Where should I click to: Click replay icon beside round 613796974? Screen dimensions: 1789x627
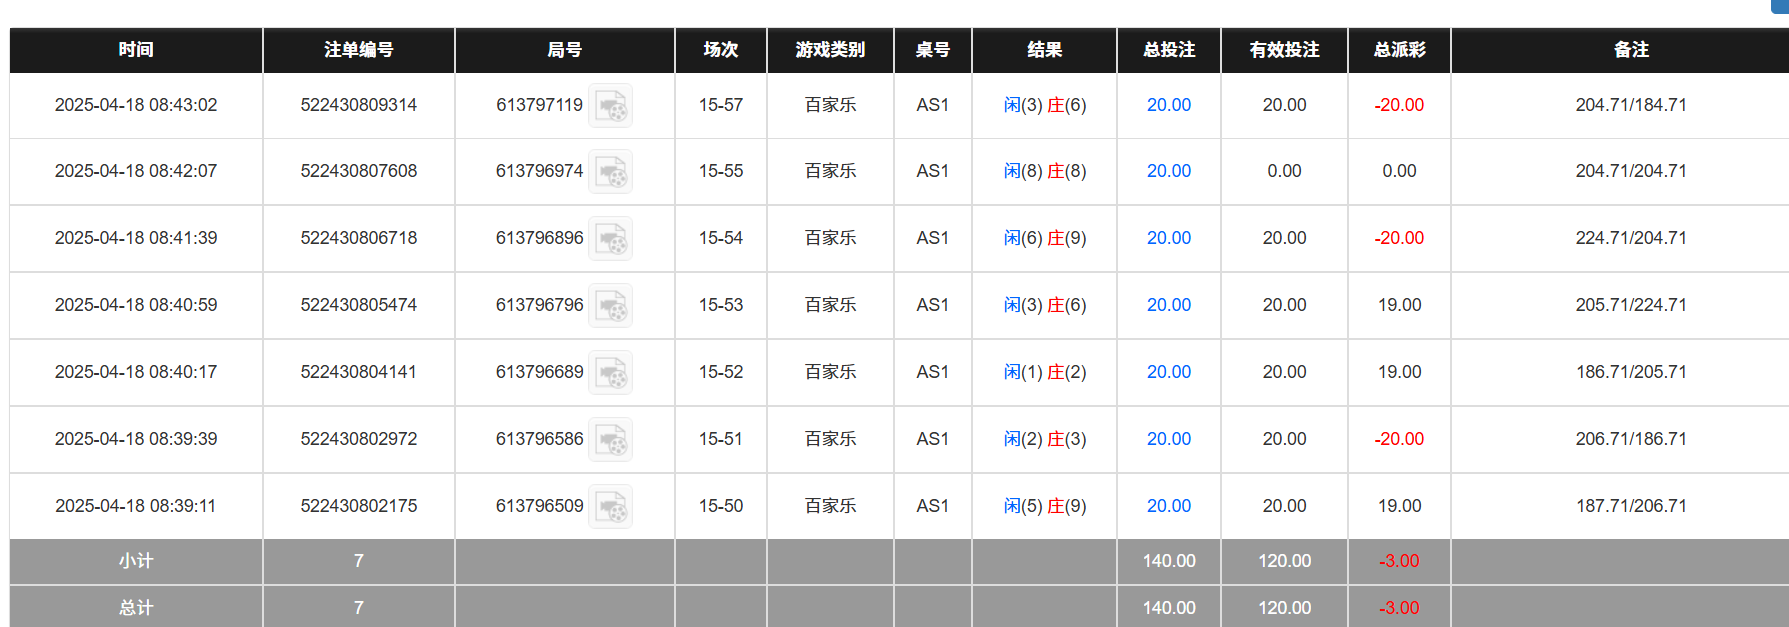[x=610, y=172]
